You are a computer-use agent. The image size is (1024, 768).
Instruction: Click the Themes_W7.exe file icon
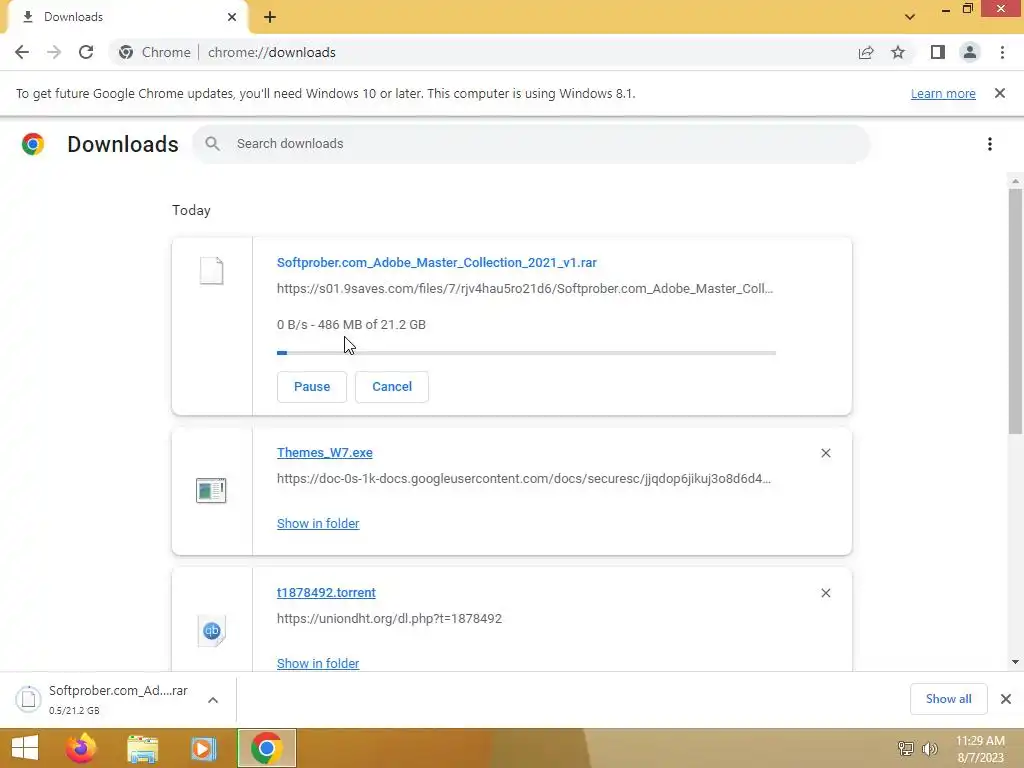[x=211, y=490]
